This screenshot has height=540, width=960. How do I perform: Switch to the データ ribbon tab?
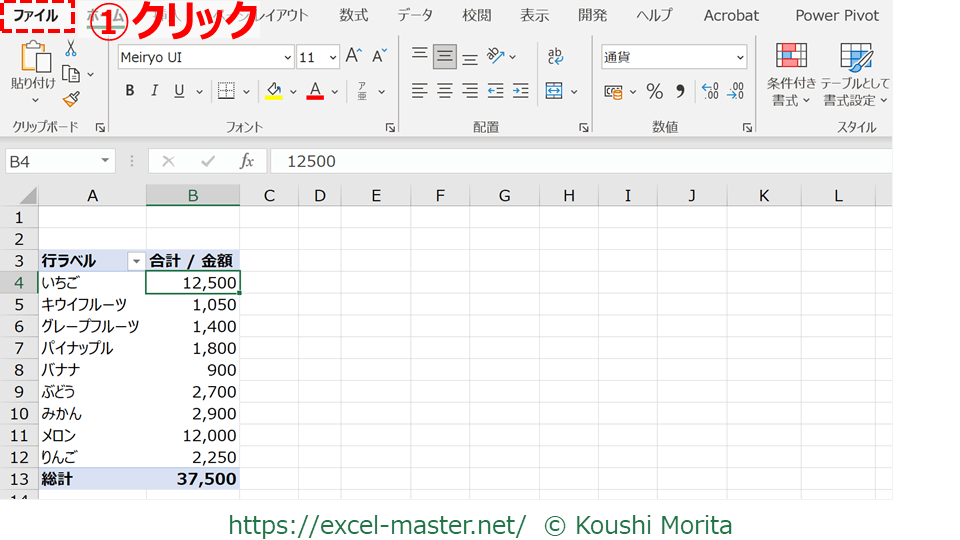(415, 15)
